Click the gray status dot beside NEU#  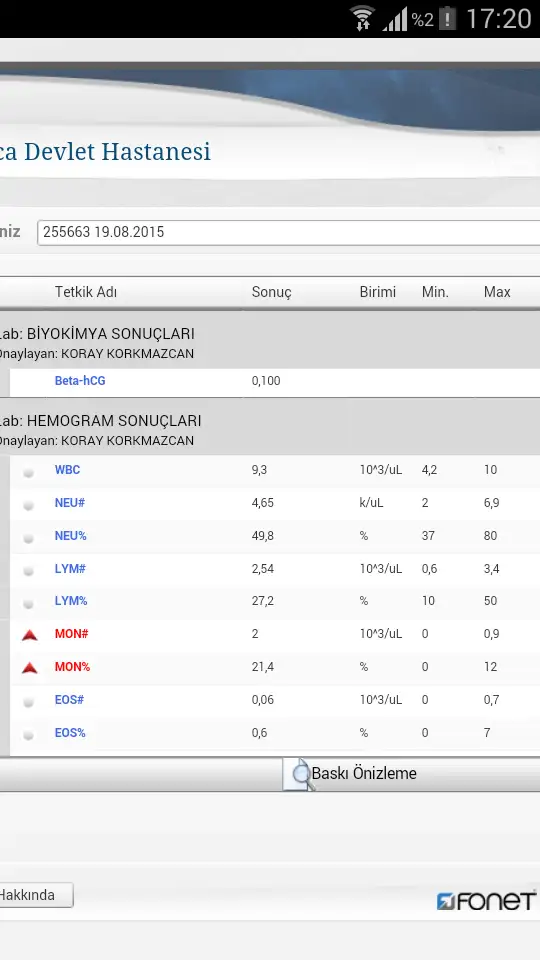28,505
